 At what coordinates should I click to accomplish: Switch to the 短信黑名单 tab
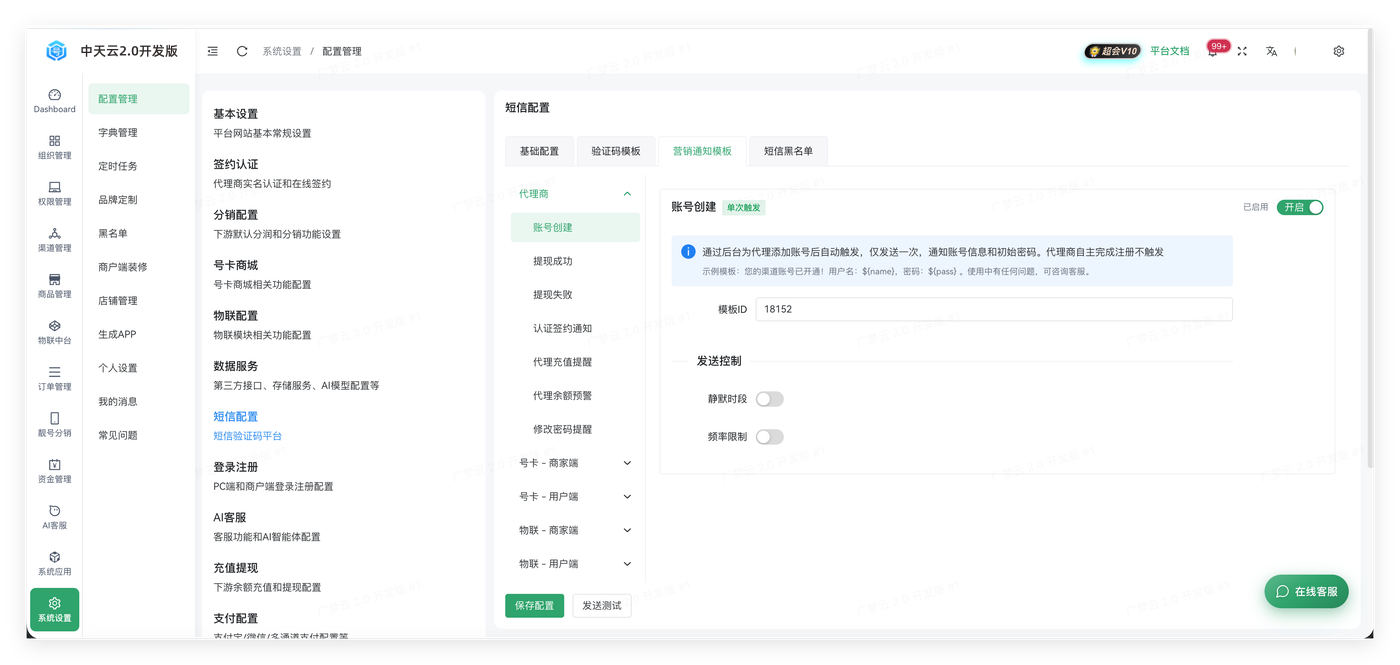click(x=788, y=151)
